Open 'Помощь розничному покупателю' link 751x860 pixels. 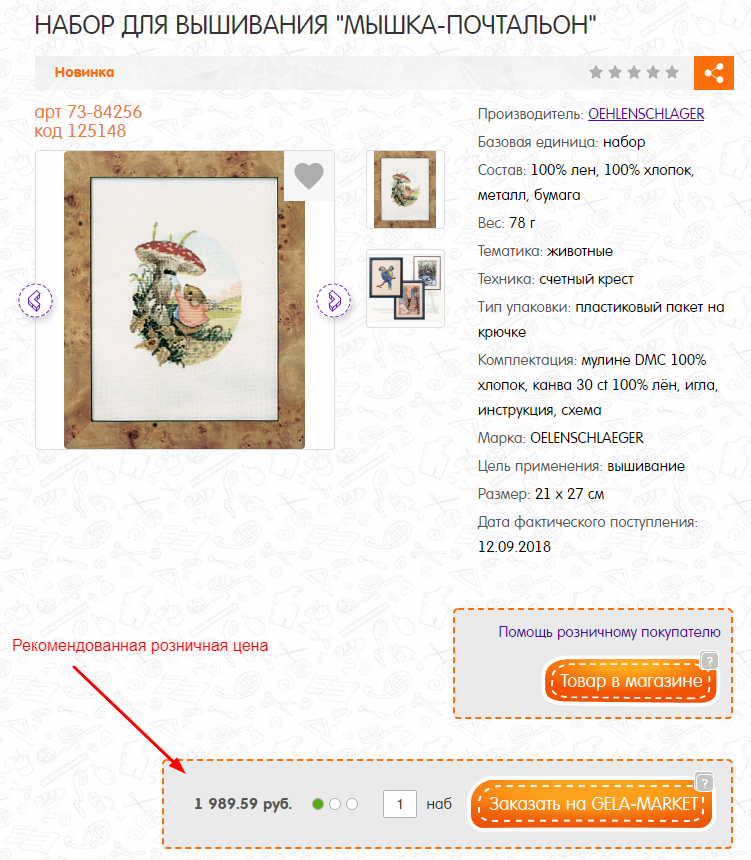pyautogui.click(x=609, y=632)
